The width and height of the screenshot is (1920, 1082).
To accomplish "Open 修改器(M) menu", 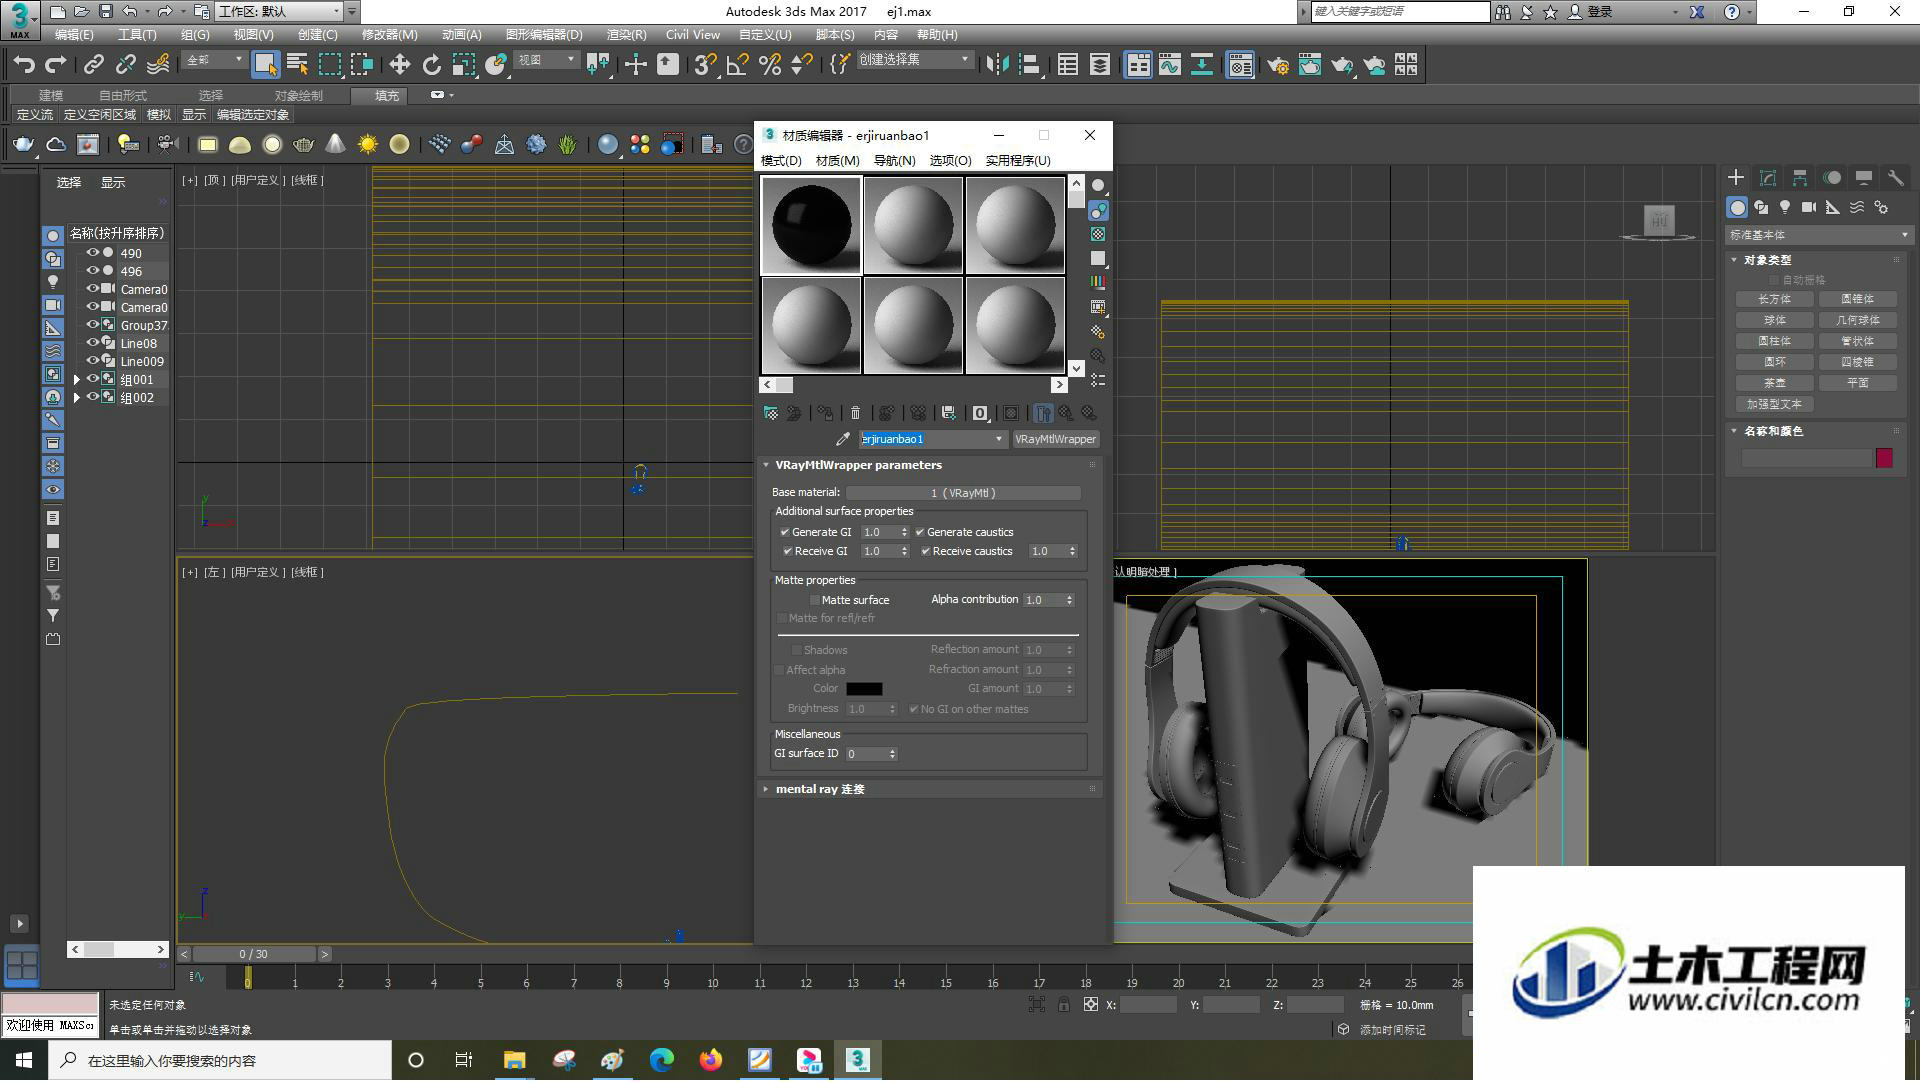I will 389,35.
